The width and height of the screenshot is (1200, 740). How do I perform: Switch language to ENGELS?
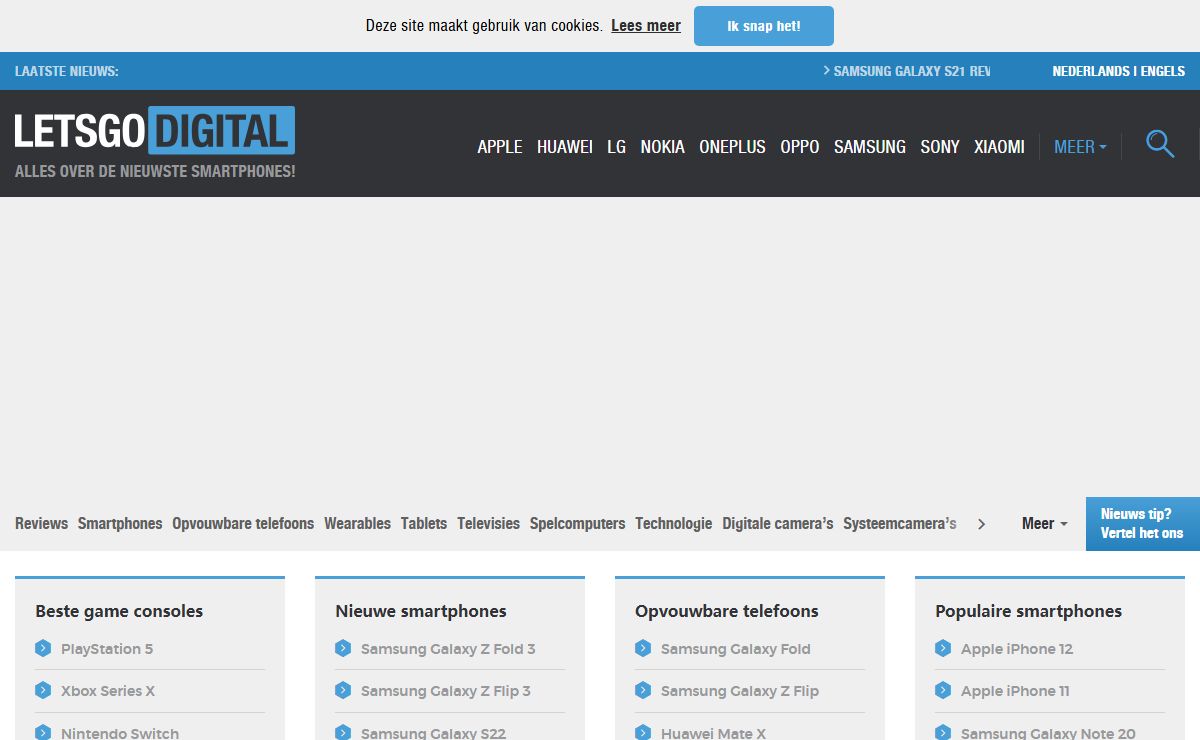[x=1163, y=71]
